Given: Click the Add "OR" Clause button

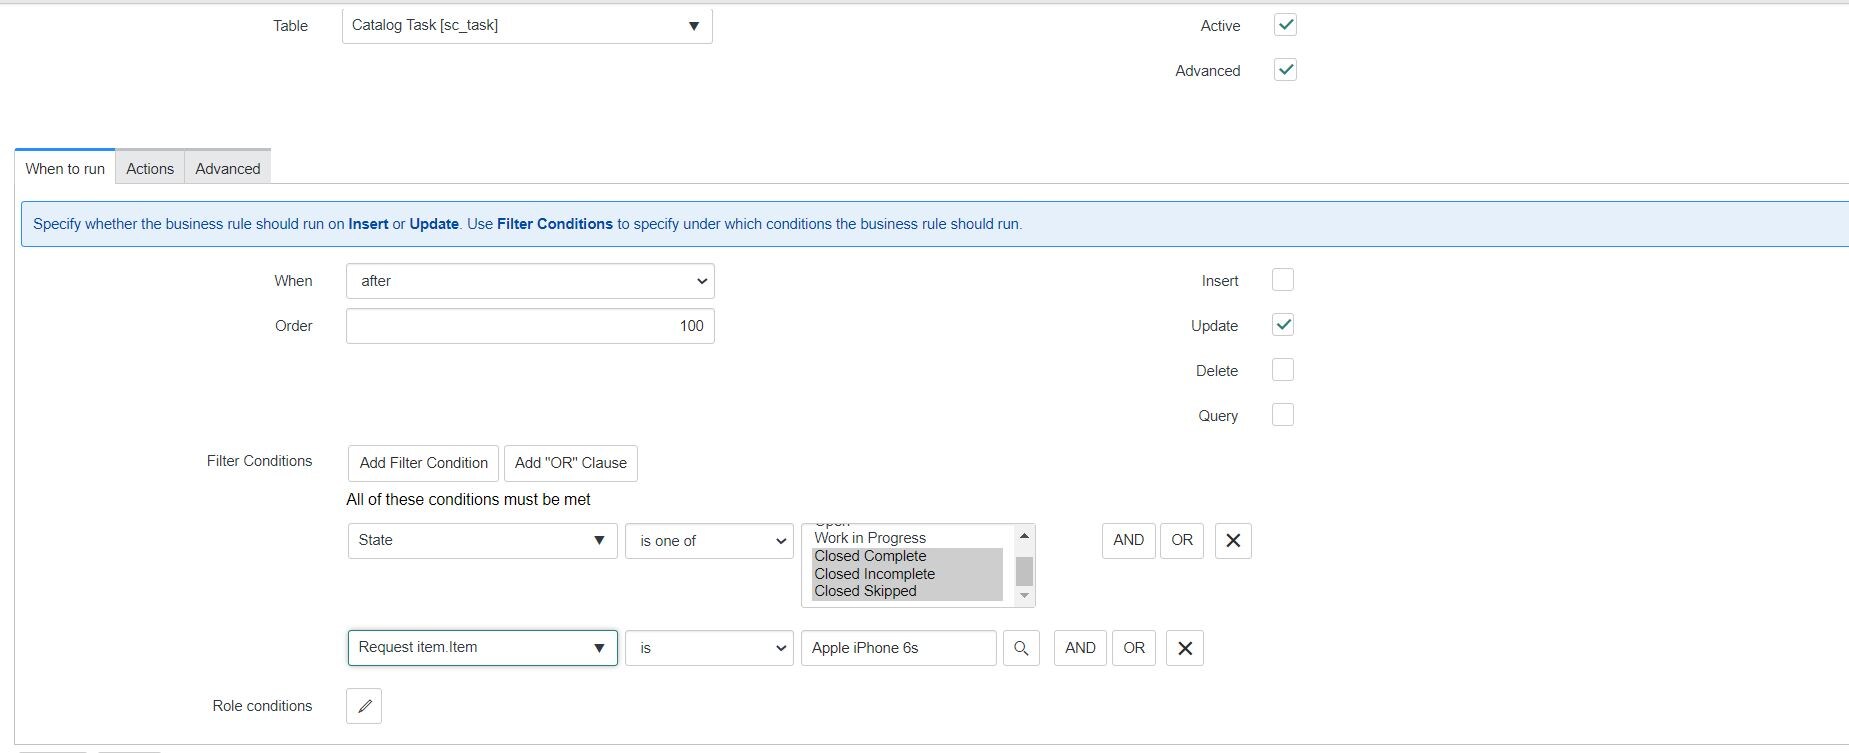Looking at the screenshot, I should 570,463.
